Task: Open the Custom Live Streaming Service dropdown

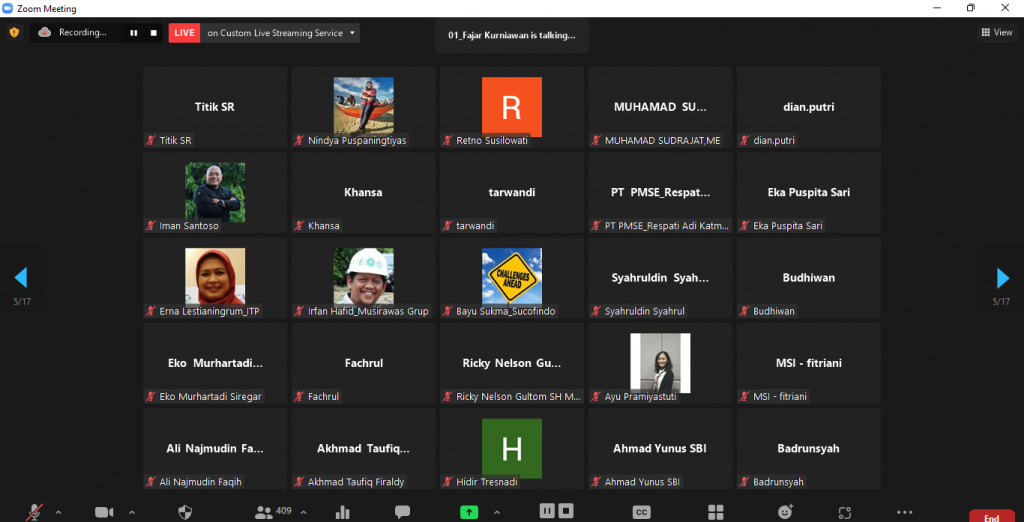Action: coord(279,33)
